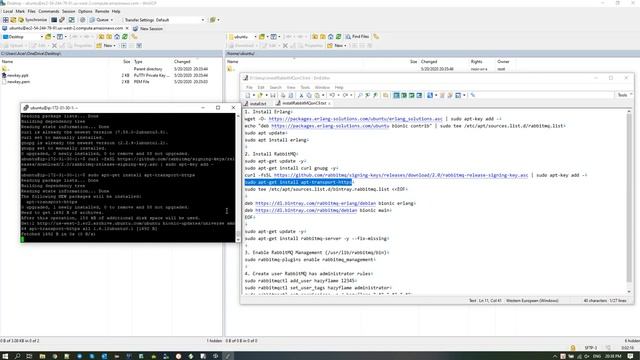The image size is (640, 360).
Task: Click the dl.bintray.com/rabbitmq/debian link
Action: [x=306, y=210]
